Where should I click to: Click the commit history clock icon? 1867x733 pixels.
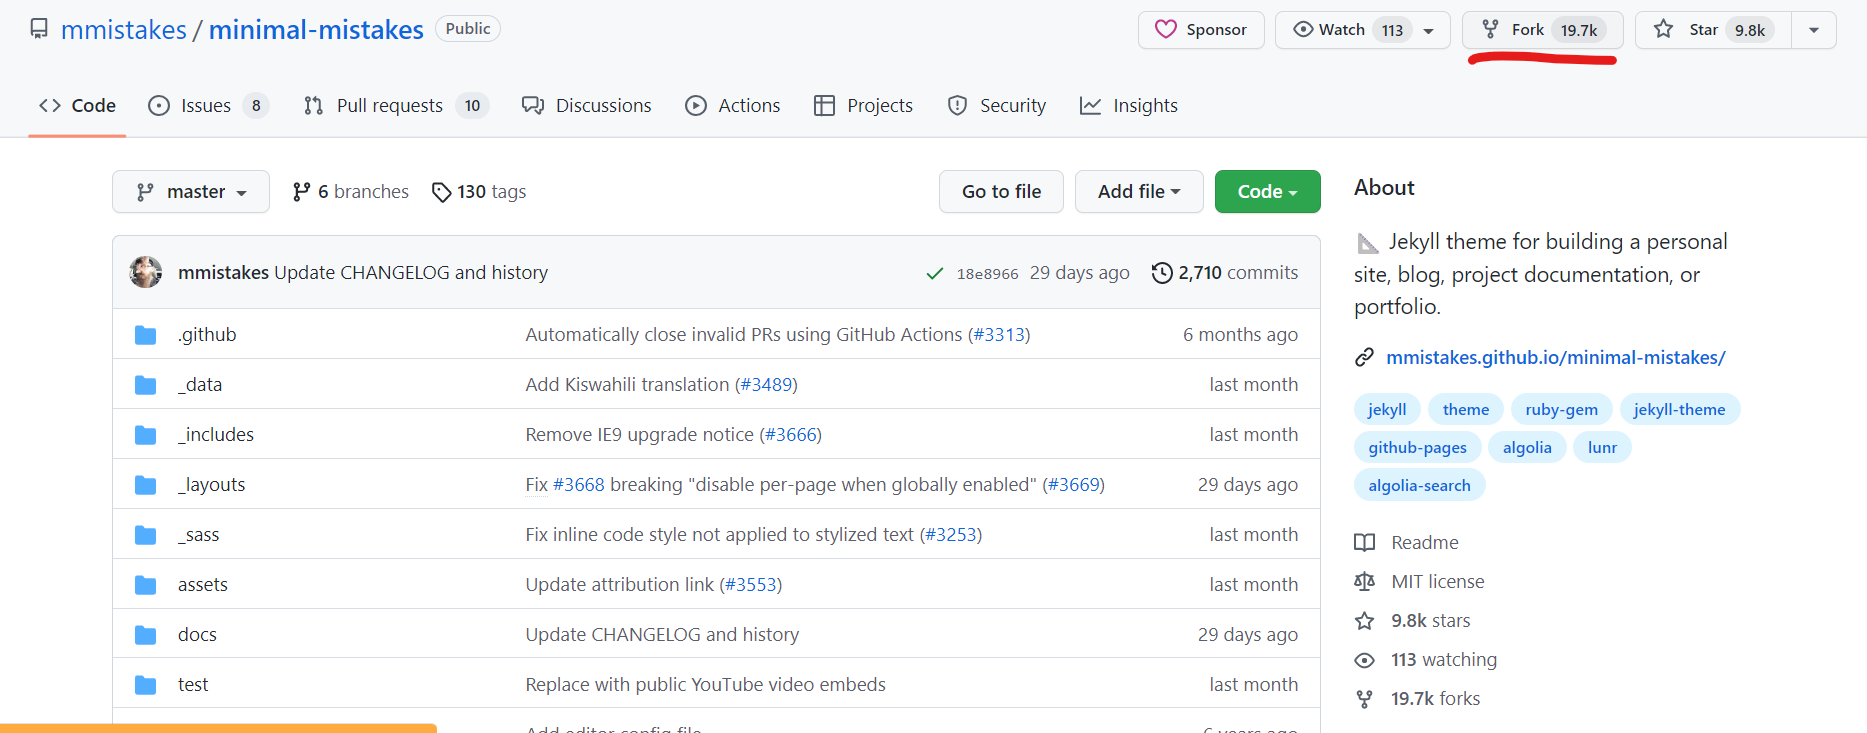[1162, 273]
